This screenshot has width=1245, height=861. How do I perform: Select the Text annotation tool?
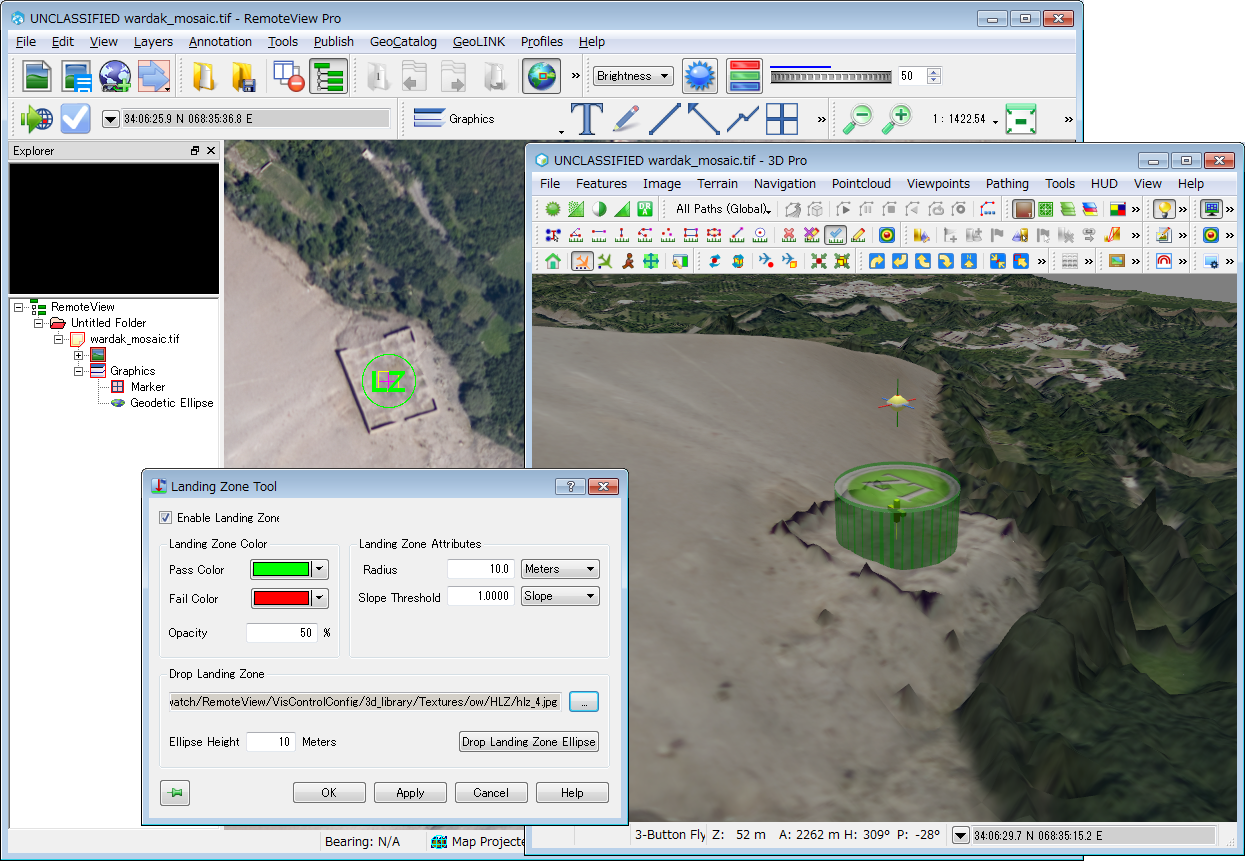(587, 118)
